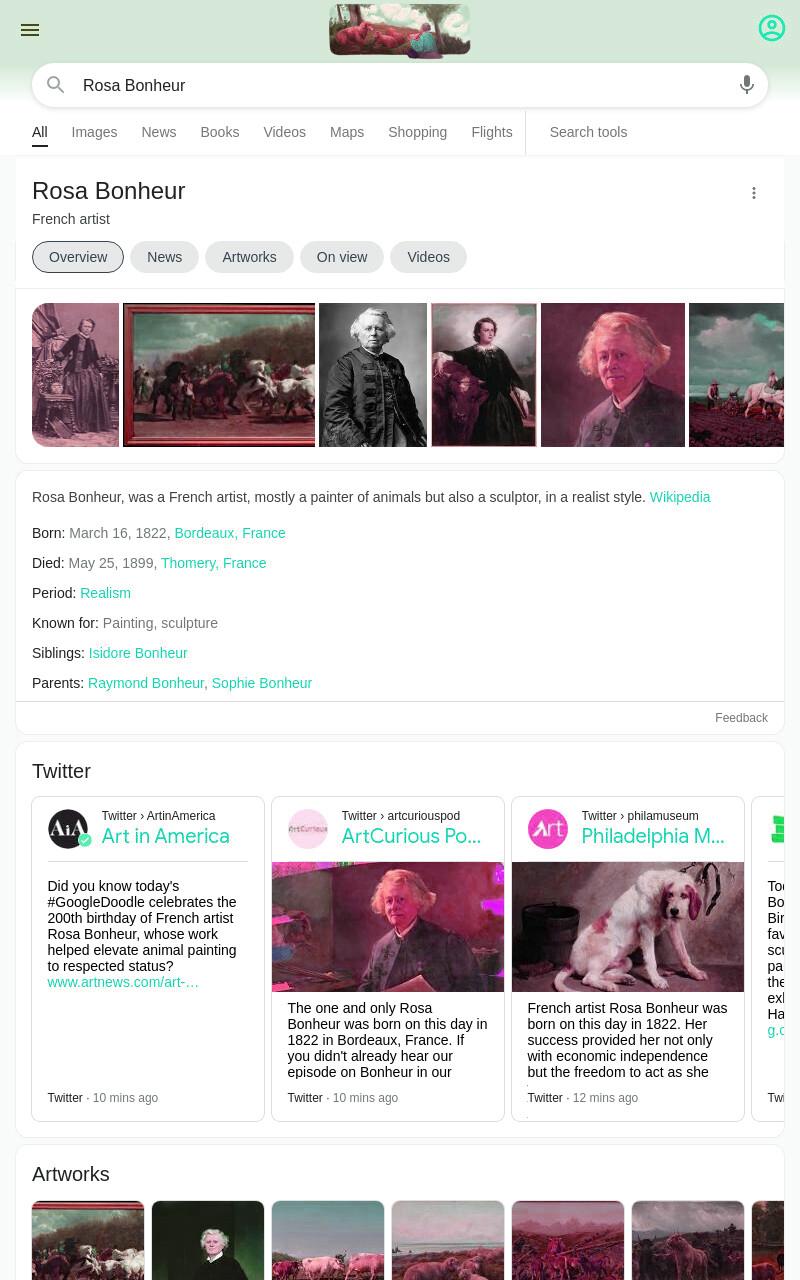Click the Art in America avatar
Screen dimensions: 800x1280
(x=68, y=829)
